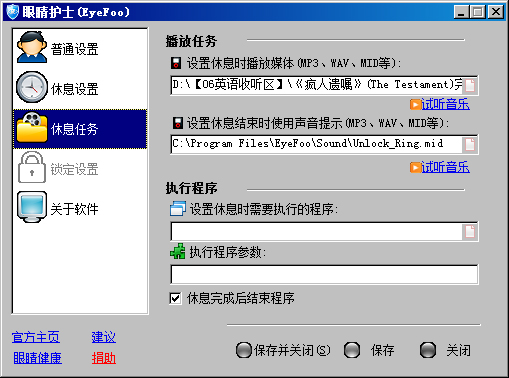The width and height of the screenshot is (509, 378).
Task: Select the 锁定设置 tab
Action: [80, 169]
